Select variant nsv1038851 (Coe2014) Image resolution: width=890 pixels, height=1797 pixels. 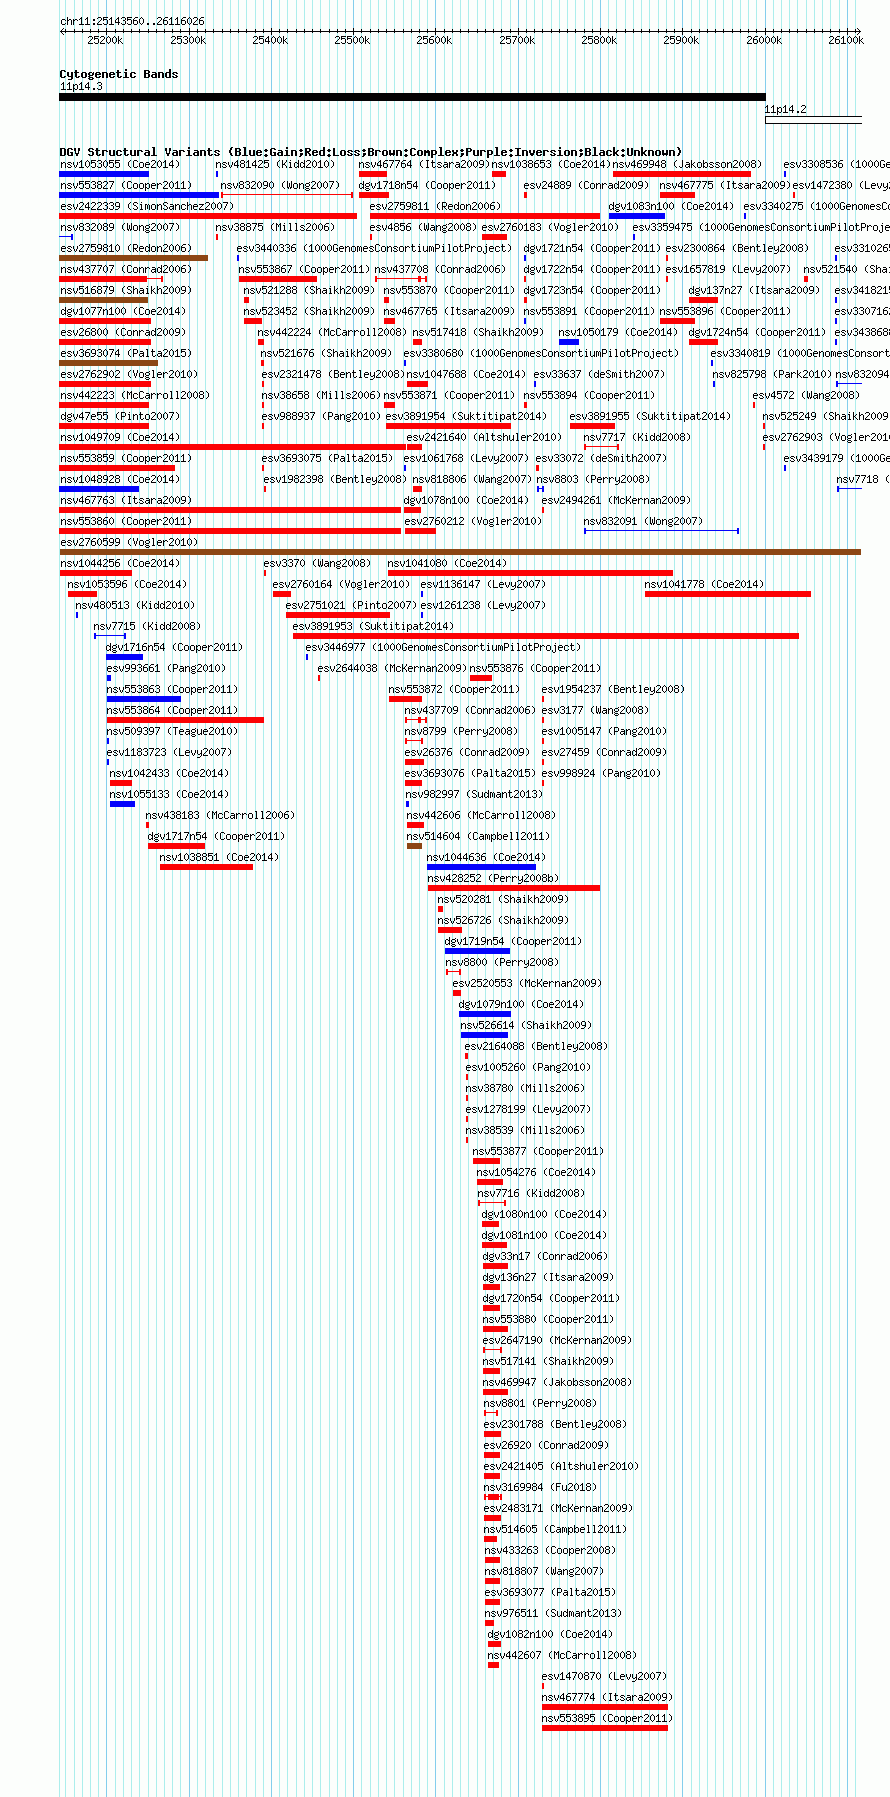pyautogui.click(x=219, y=857)
